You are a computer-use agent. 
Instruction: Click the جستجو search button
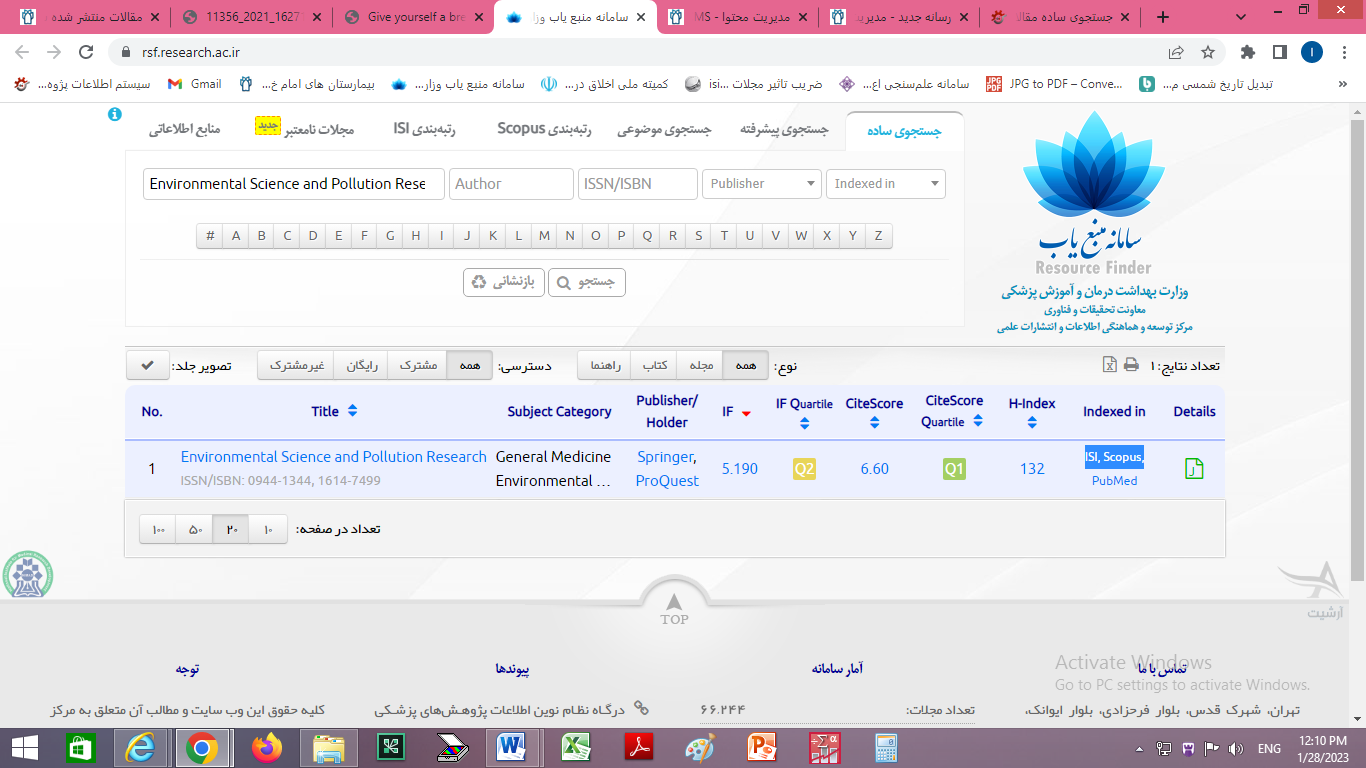[x=587, y=282]
